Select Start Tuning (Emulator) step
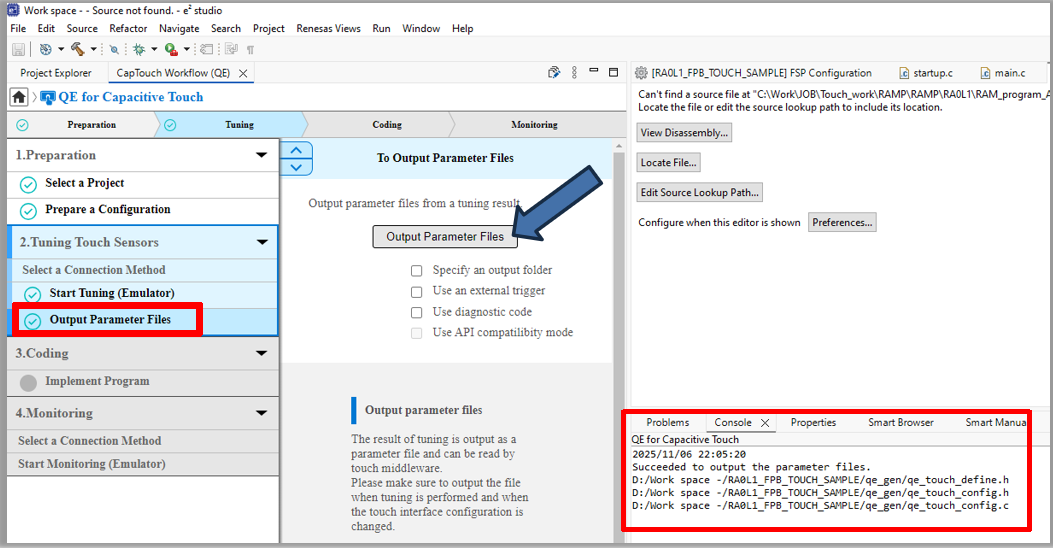Screen dimensions: 1053x548 tap(112, 293)
